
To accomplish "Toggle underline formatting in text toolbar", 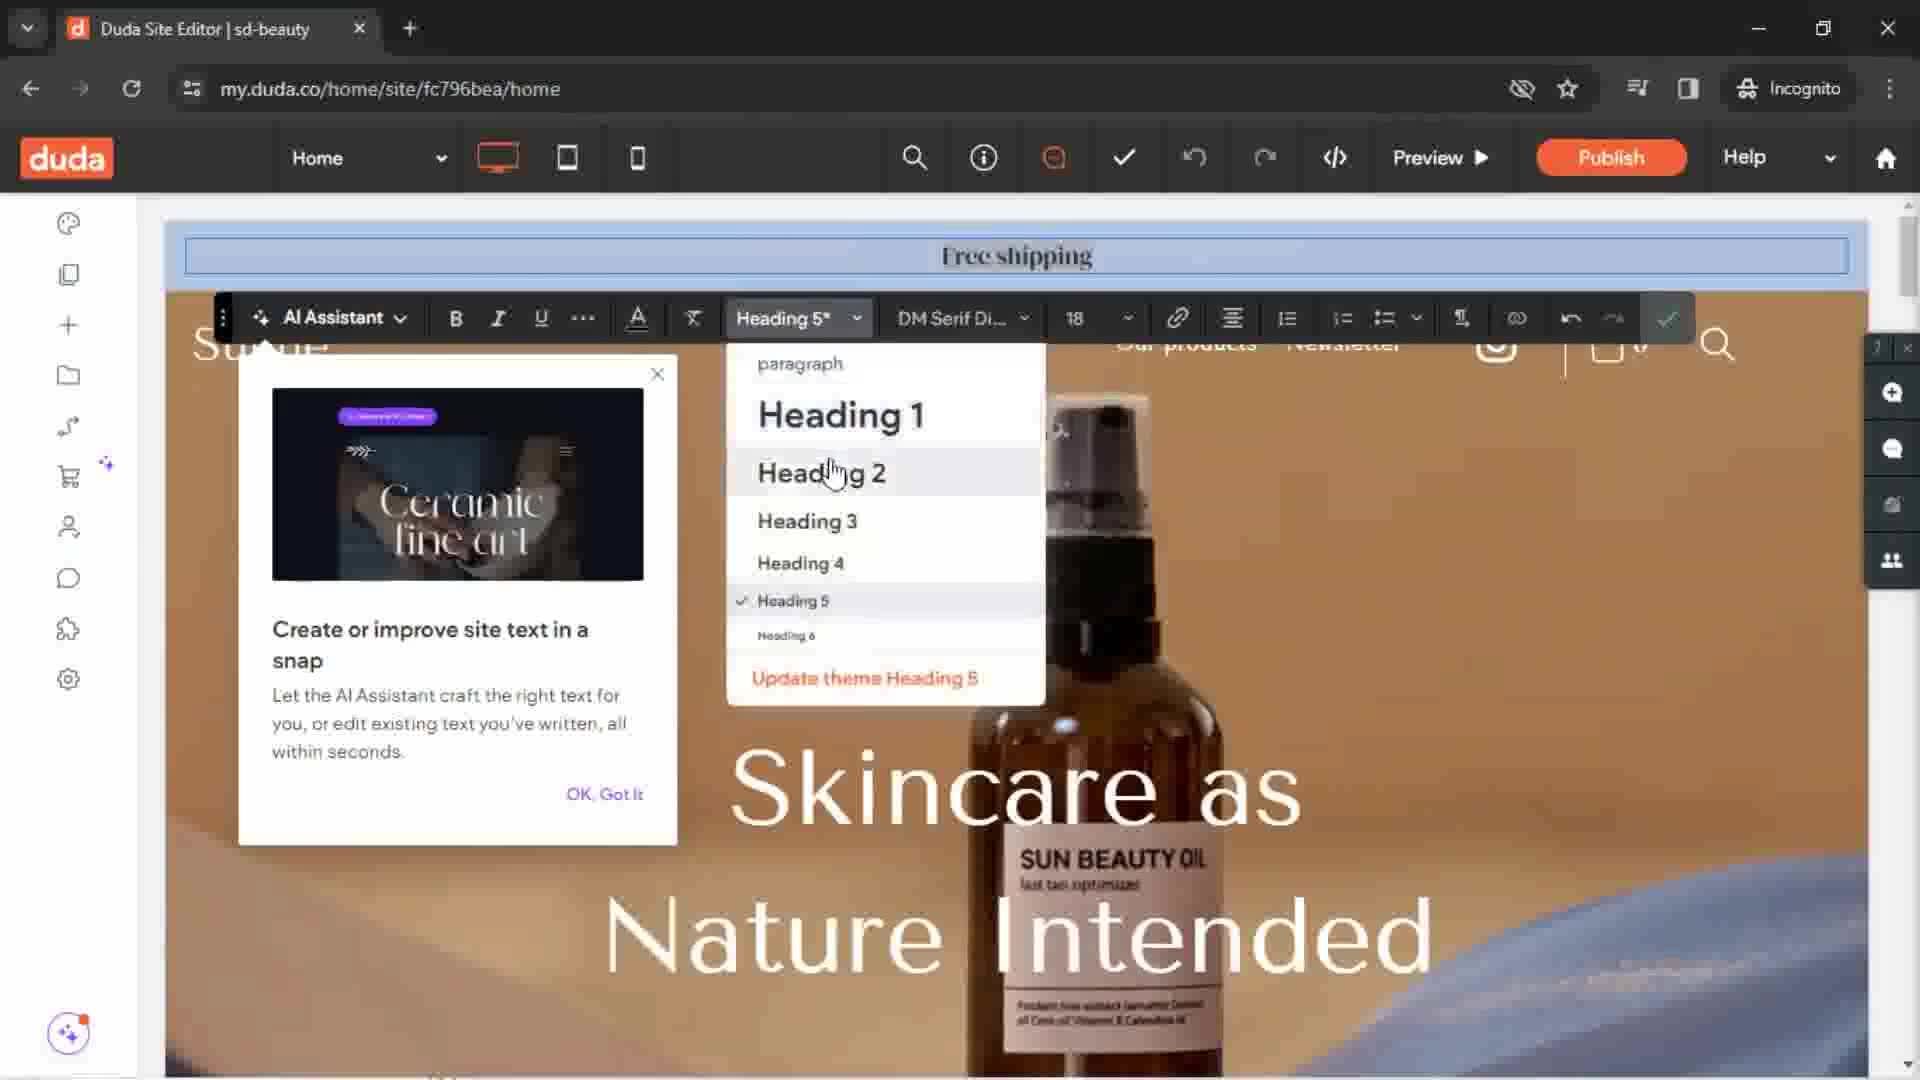I will [541, 318].
